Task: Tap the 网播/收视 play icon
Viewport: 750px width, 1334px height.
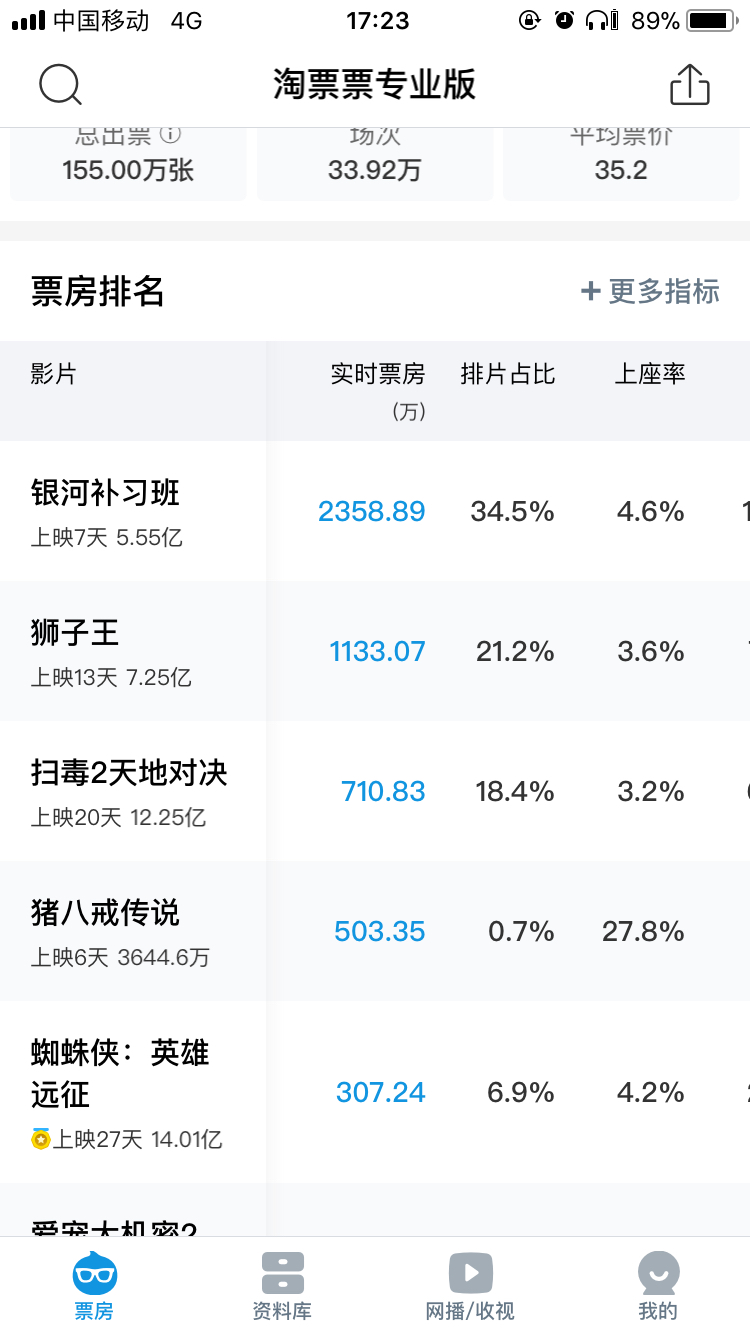Action: point(470,1274)
